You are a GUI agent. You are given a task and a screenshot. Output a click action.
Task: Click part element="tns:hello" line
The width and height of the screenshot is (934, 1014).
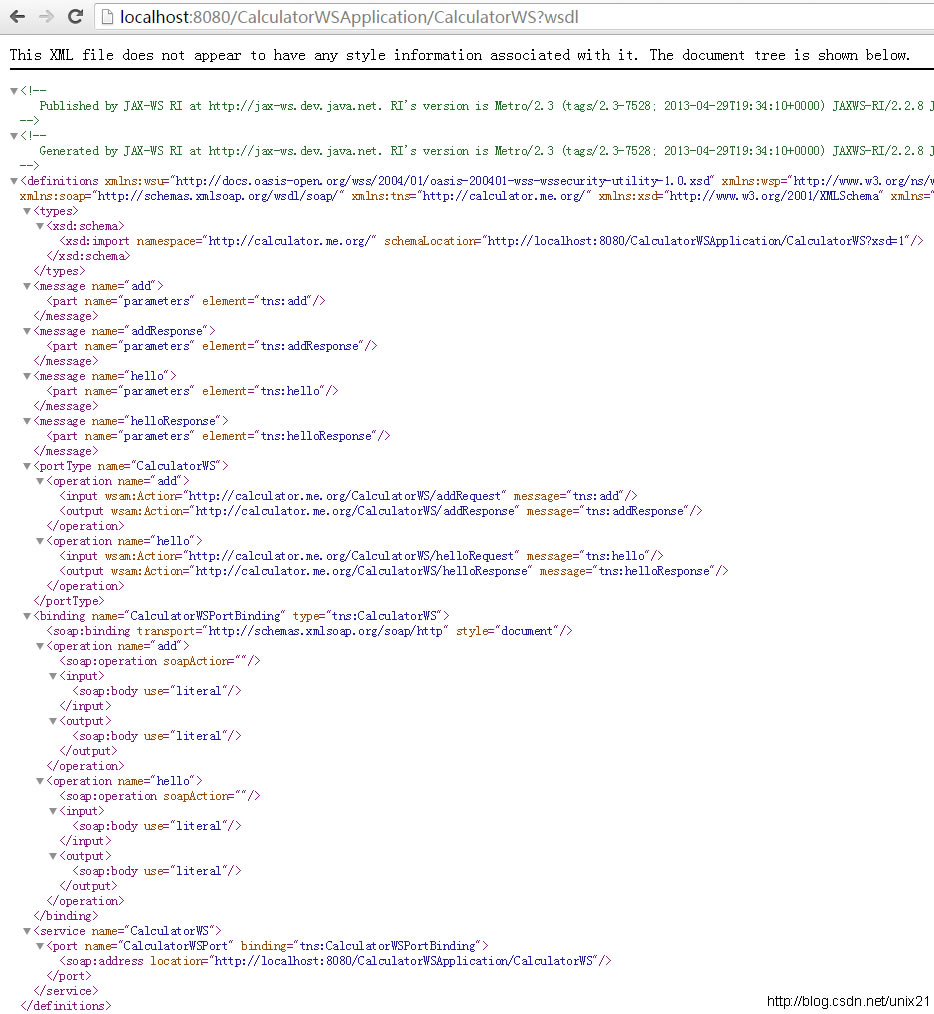pyautogui.click(x=193, y=391)
